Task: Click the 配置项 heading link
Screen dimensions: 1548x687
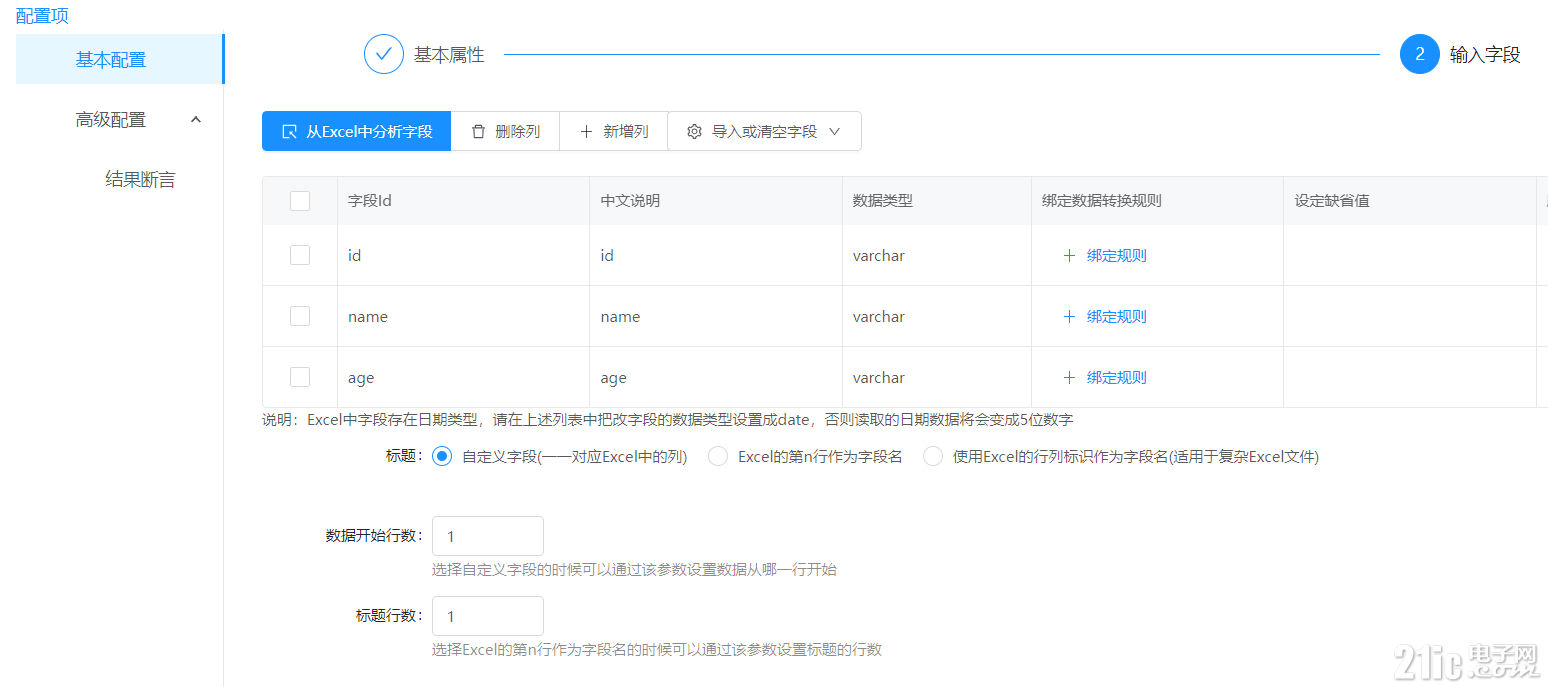Action: click(x=43, y=16)
